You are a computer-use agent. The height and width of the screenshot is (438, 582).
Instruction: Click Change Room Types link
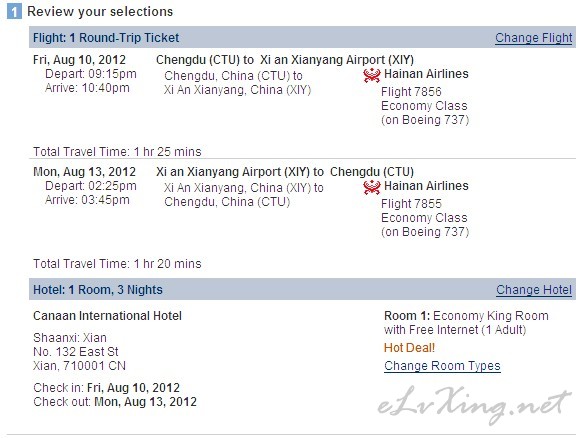coord(442,366)
